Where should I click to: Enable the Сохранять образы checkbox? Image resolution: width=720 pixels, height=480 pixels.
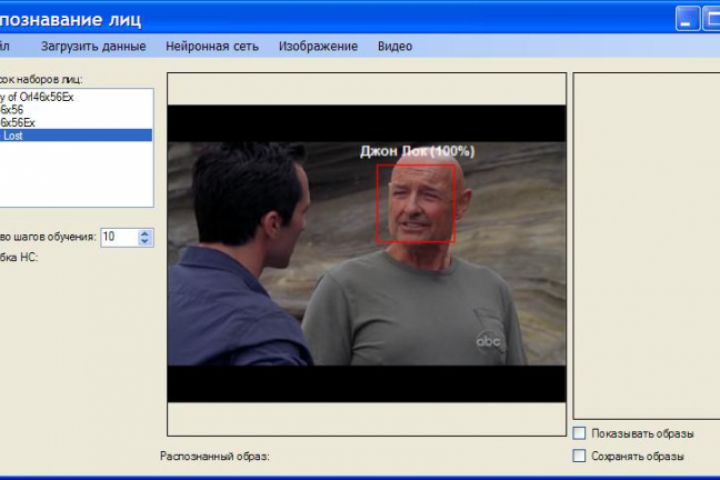pos(579,456)
